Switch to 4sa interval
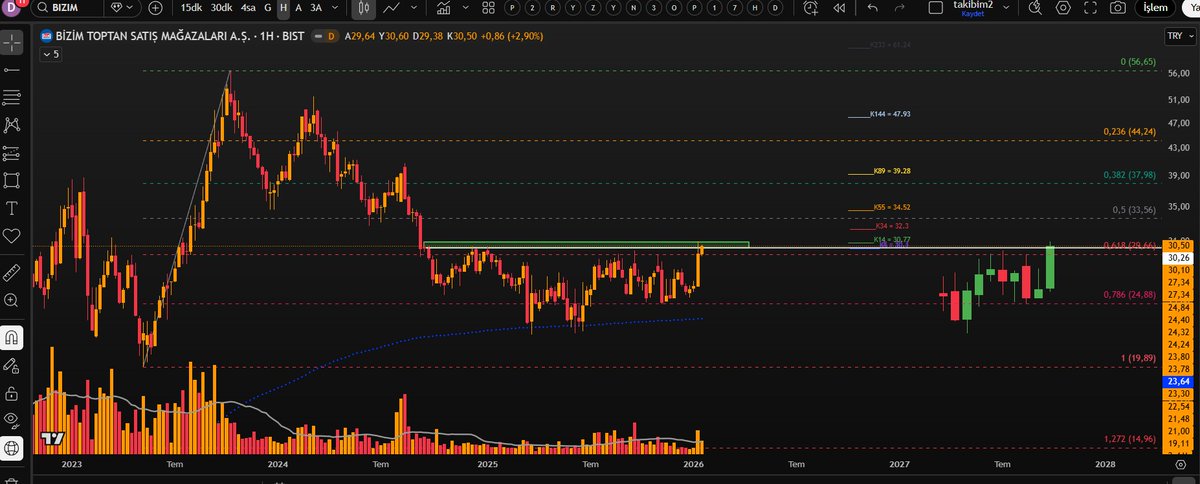Viewport: 1200px width, 484px height. tap(248, 8)
